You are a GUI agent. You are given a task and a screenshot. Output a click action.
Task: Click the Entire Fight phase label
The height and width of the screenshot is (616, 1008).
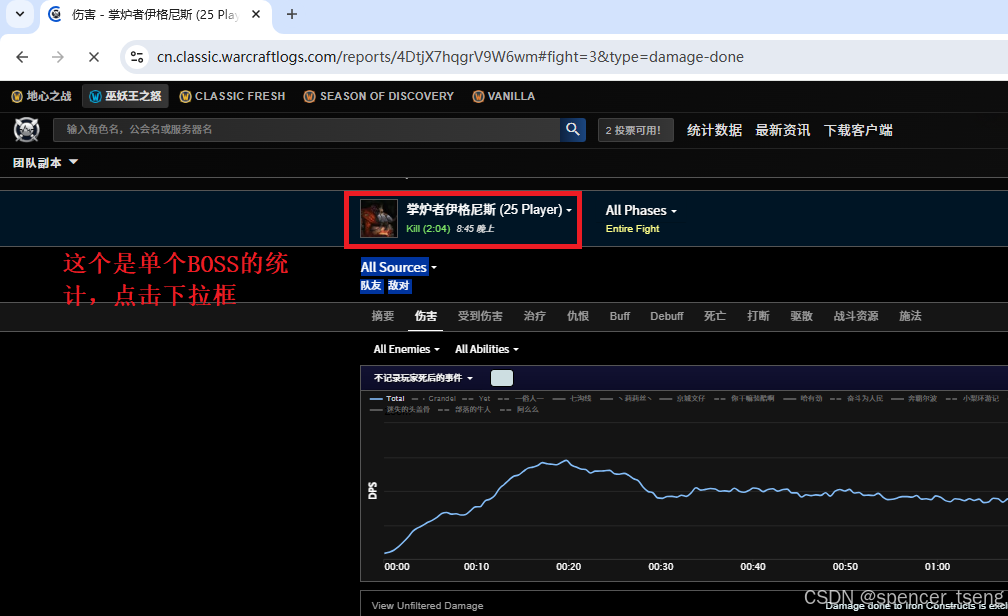click(x=633, y=229)
